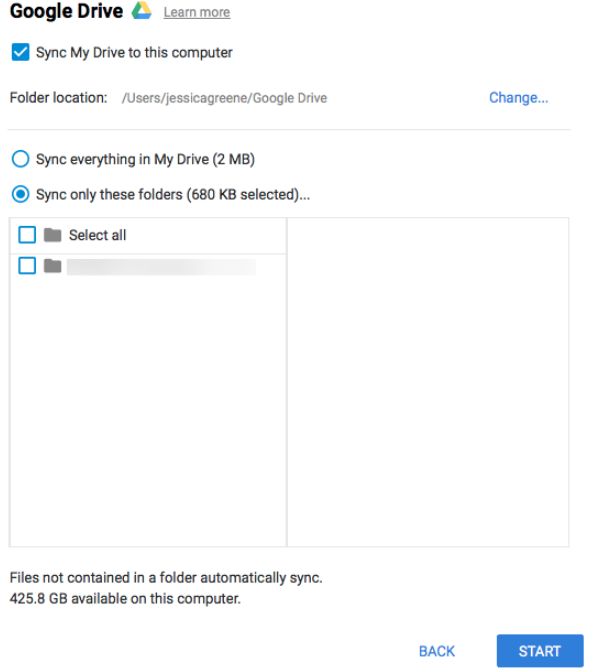The width and height of the screenshot is (605, 672).
Task: Select the blurred folder name row
Action: point(160,267)
